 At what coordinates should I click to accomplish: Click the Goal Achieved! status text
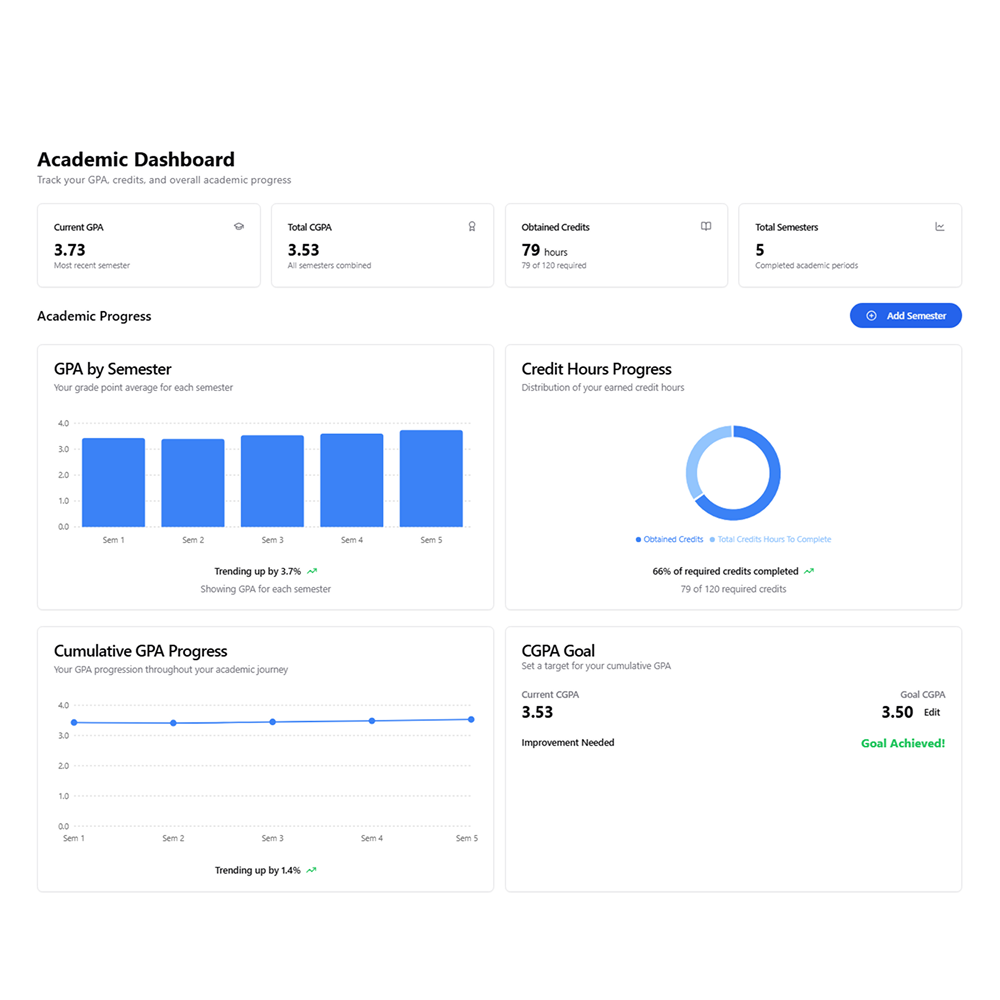[x=902, y=743]
